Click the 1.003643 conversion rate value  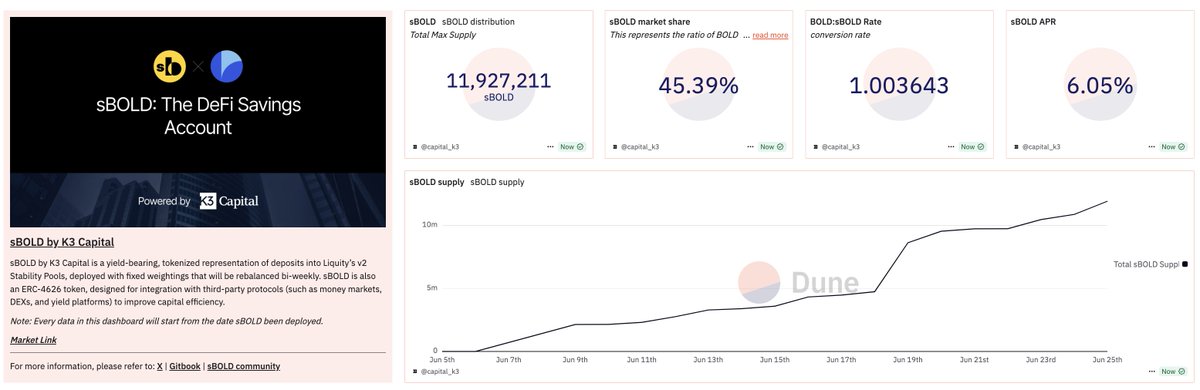click(x=898, y=86)
